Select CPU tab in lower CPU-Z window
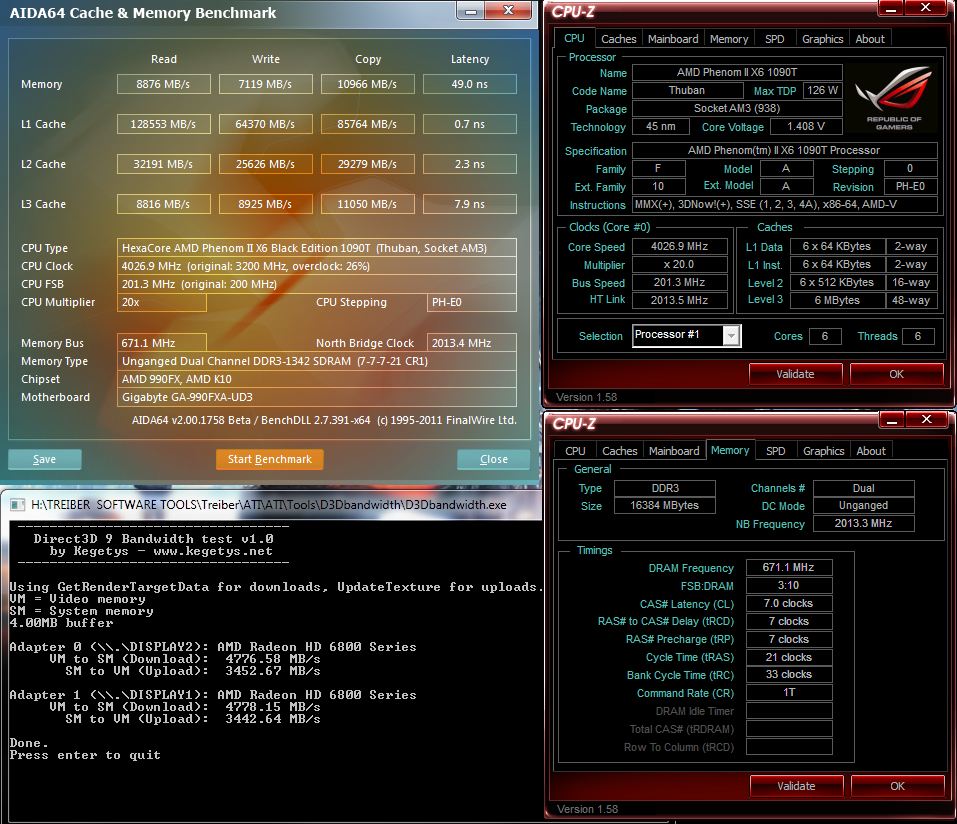The image size is (957, 824). [x=575, y=451]
